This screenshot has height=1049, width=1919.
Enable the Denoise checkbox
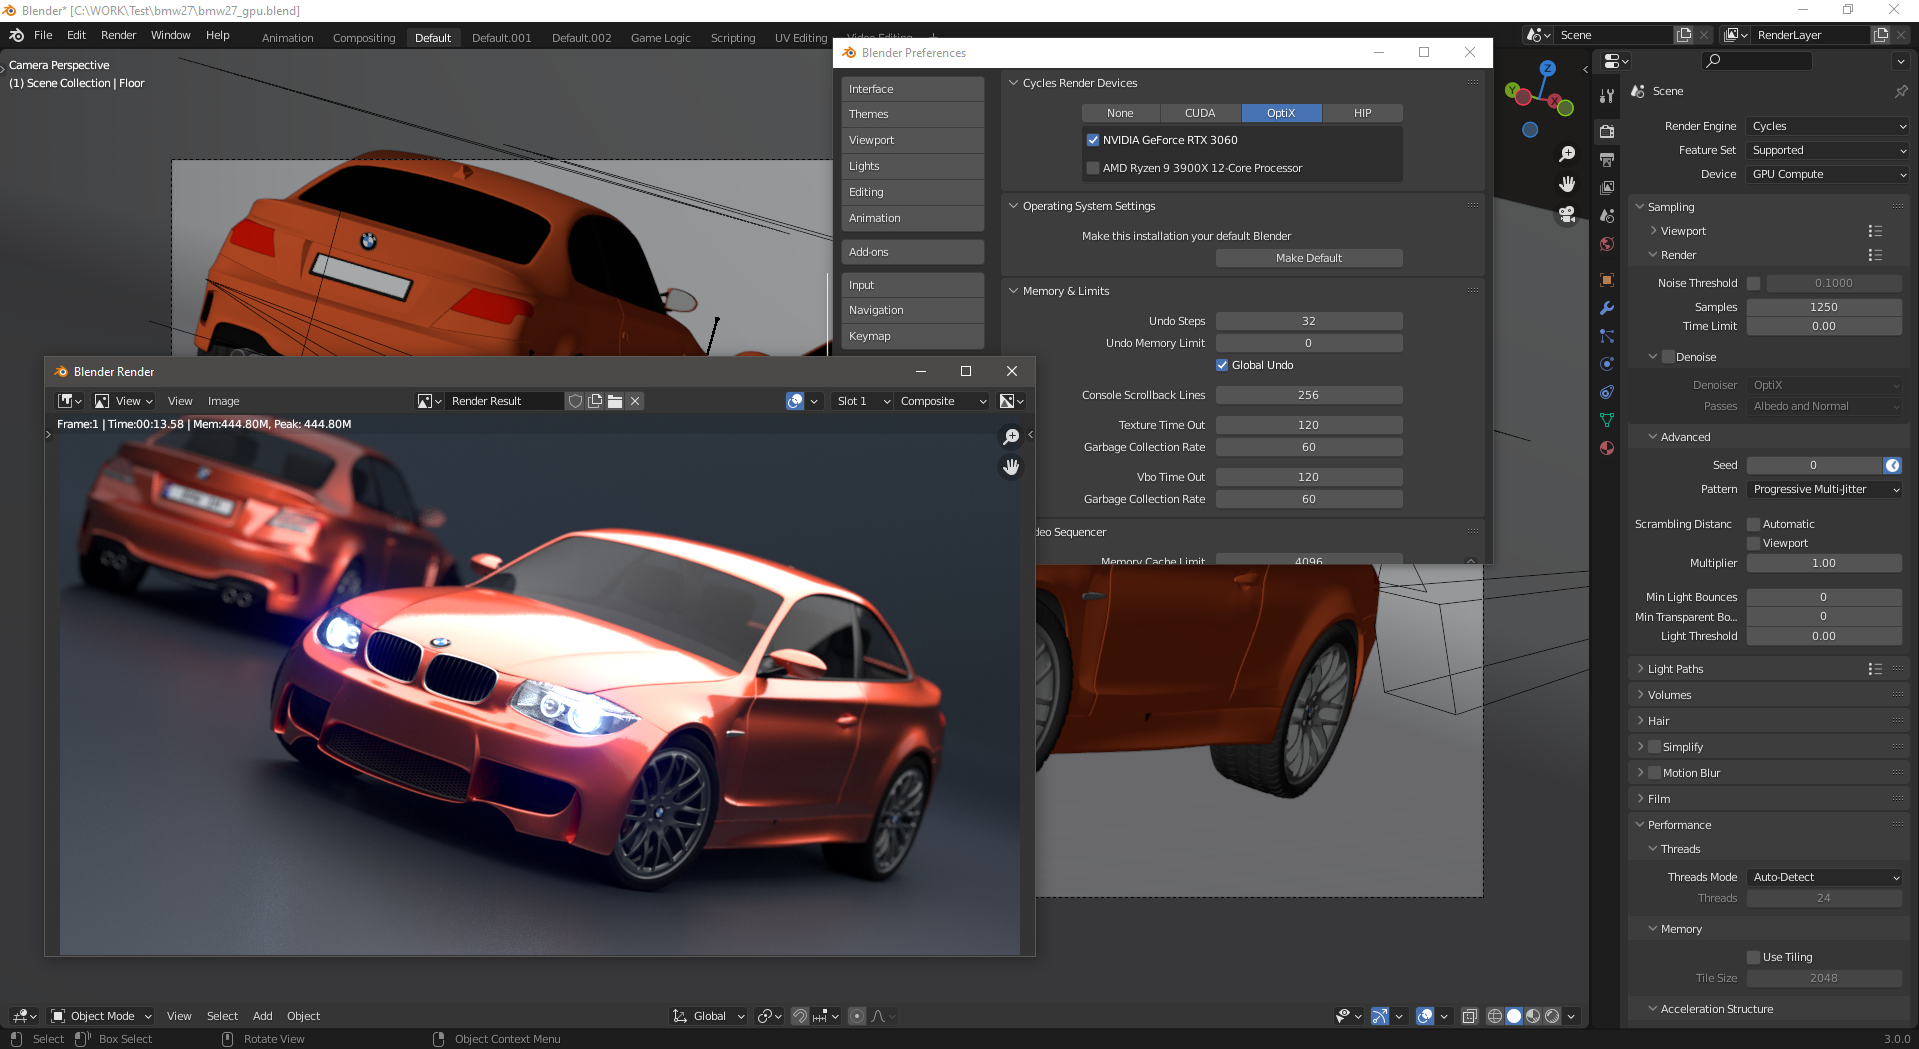point(1668,357)
